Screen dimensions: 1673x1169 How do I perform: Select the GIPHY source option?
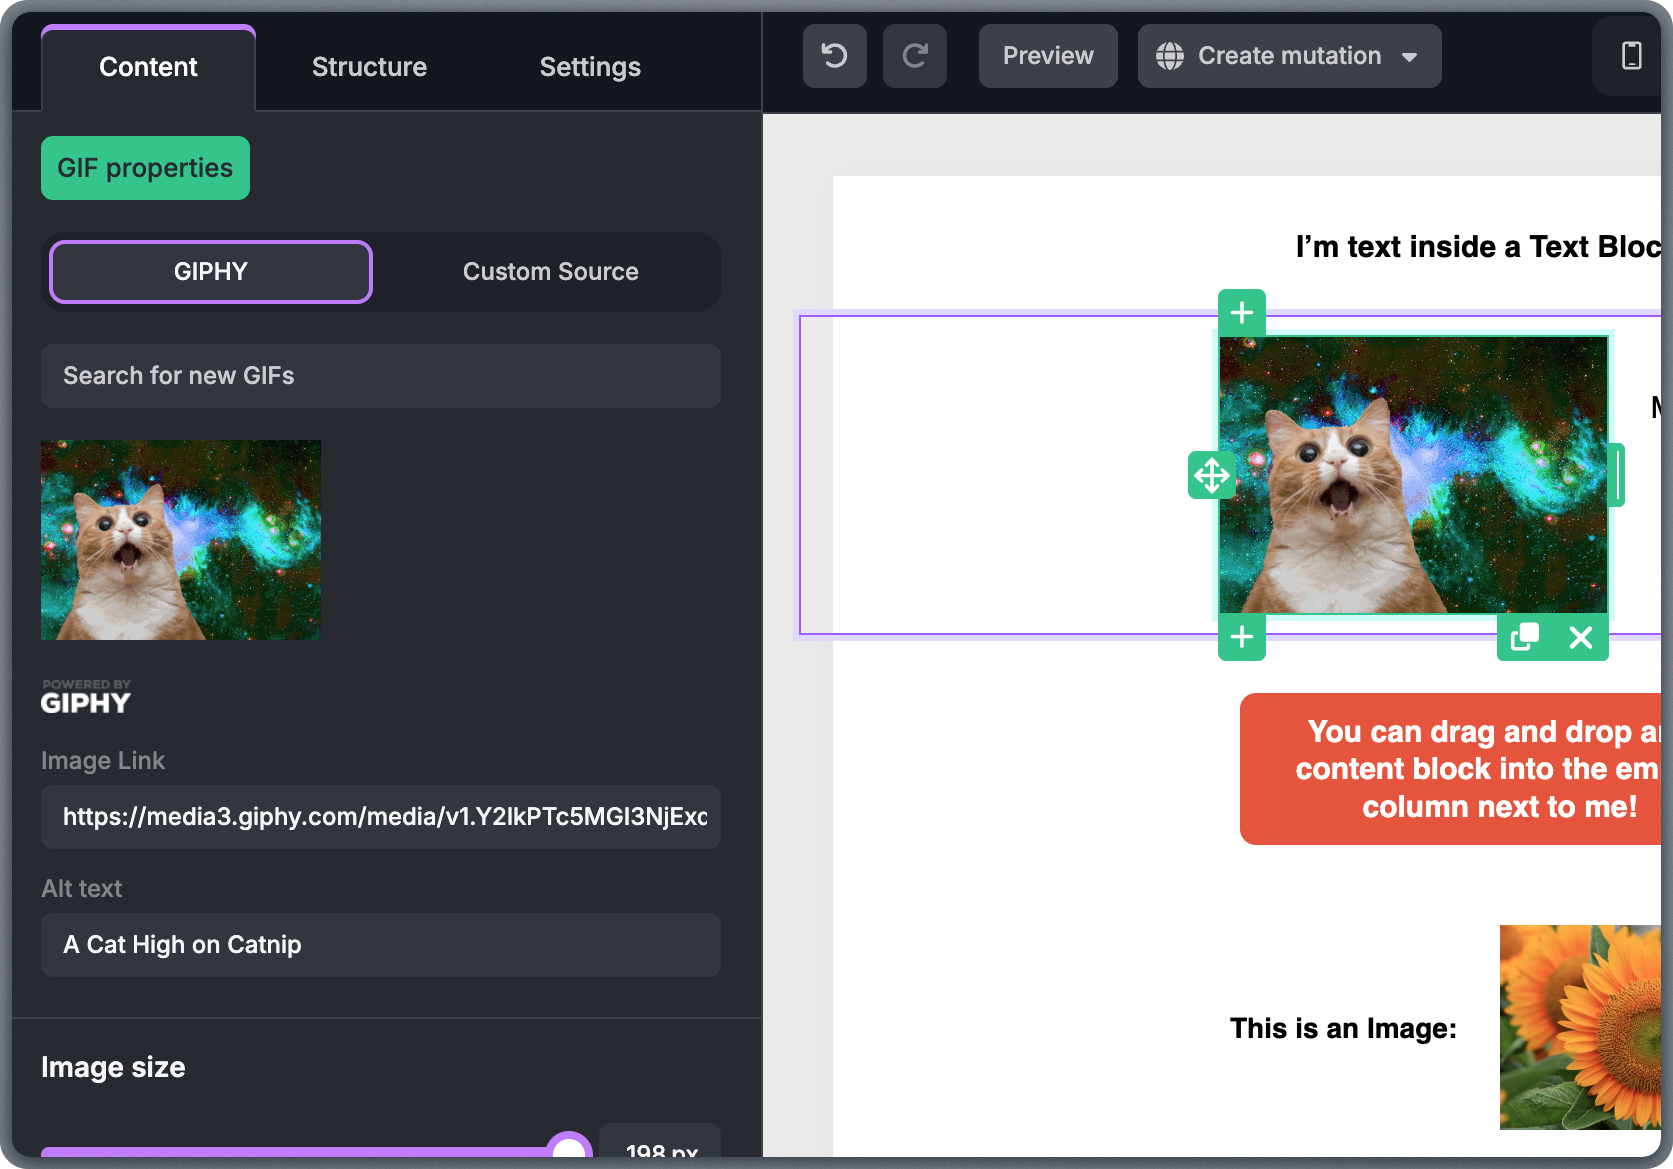point(210,271)
